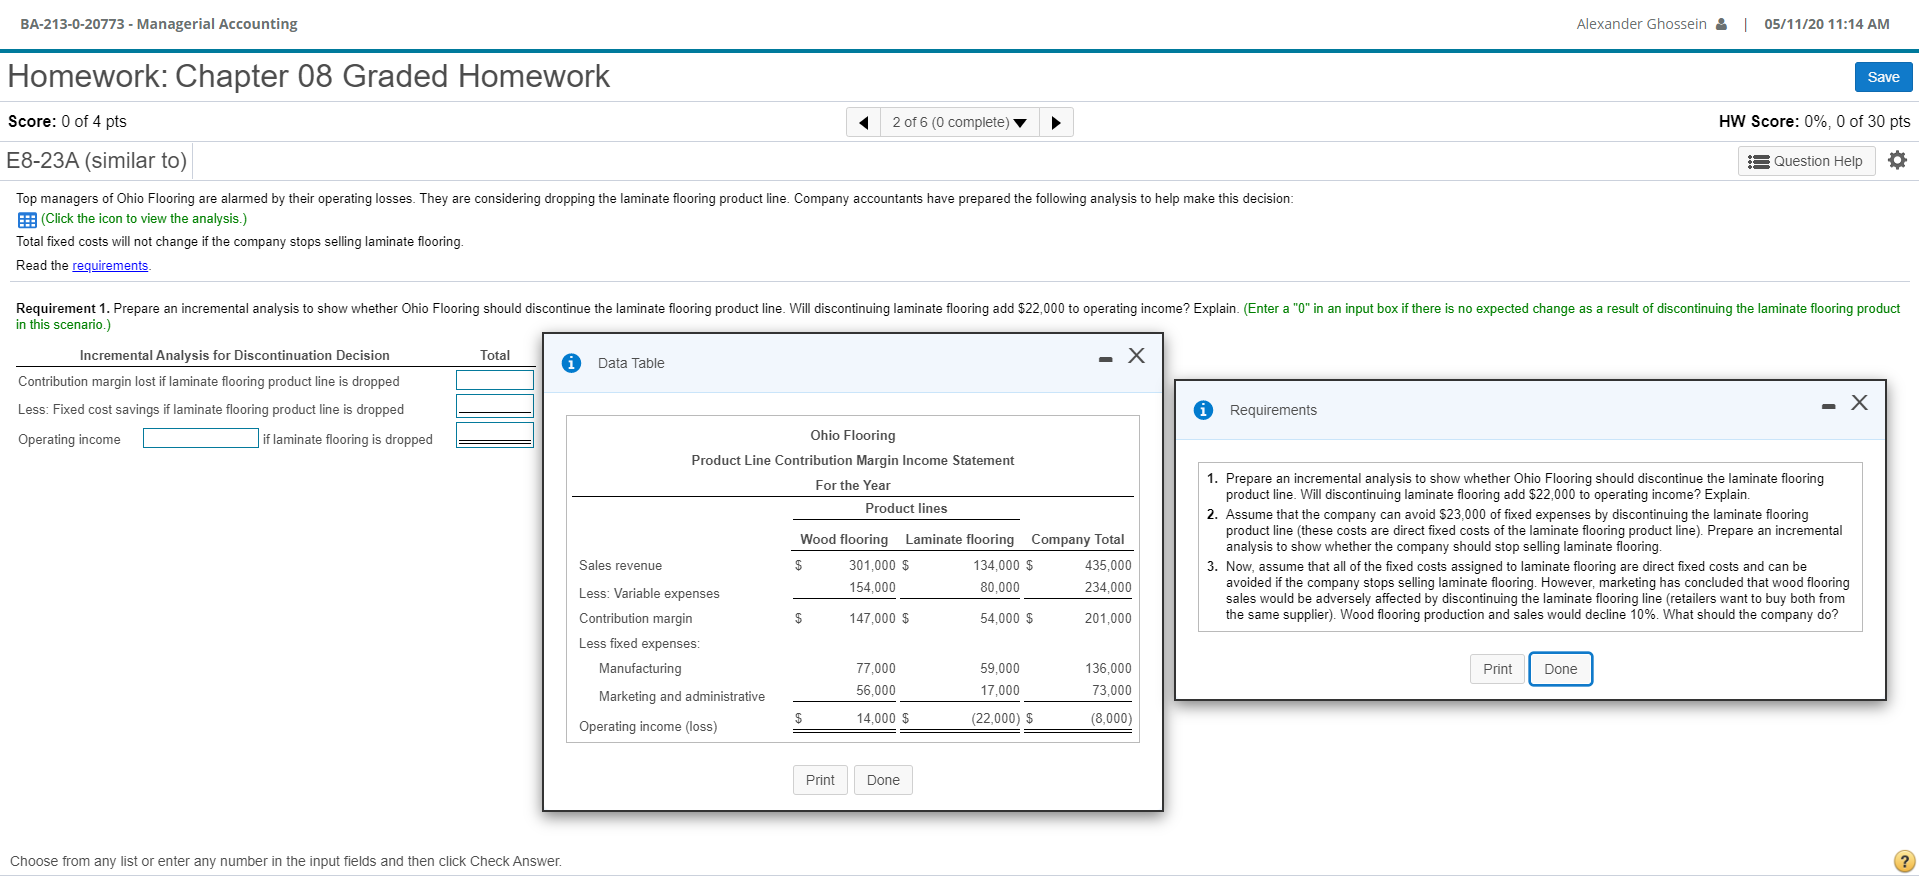Open the question selector dropdown 2 of 6

(959, 122)
